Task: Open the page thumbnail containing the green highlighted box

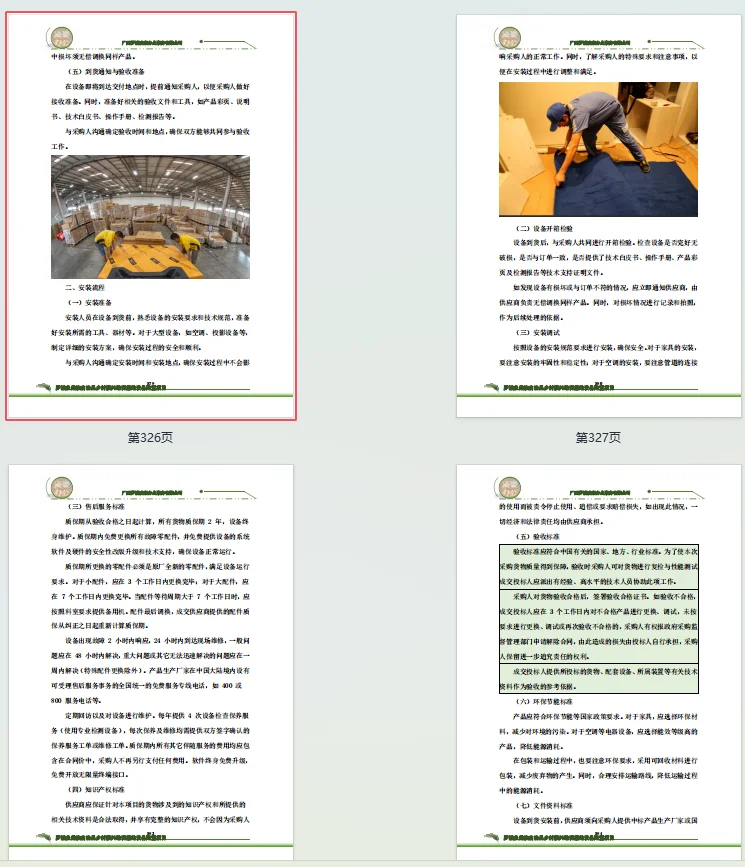Action: coord(598,662)
